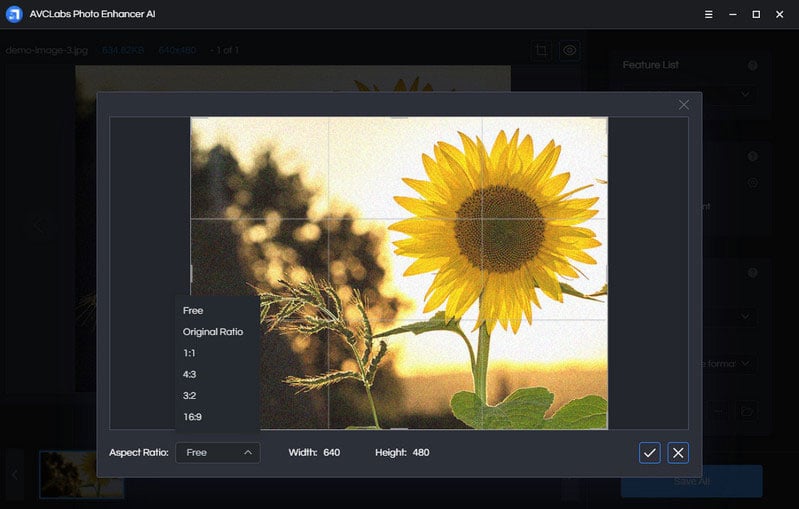Maximize the application window
Viewport: 799px width, 509px height.
(756, 14)
